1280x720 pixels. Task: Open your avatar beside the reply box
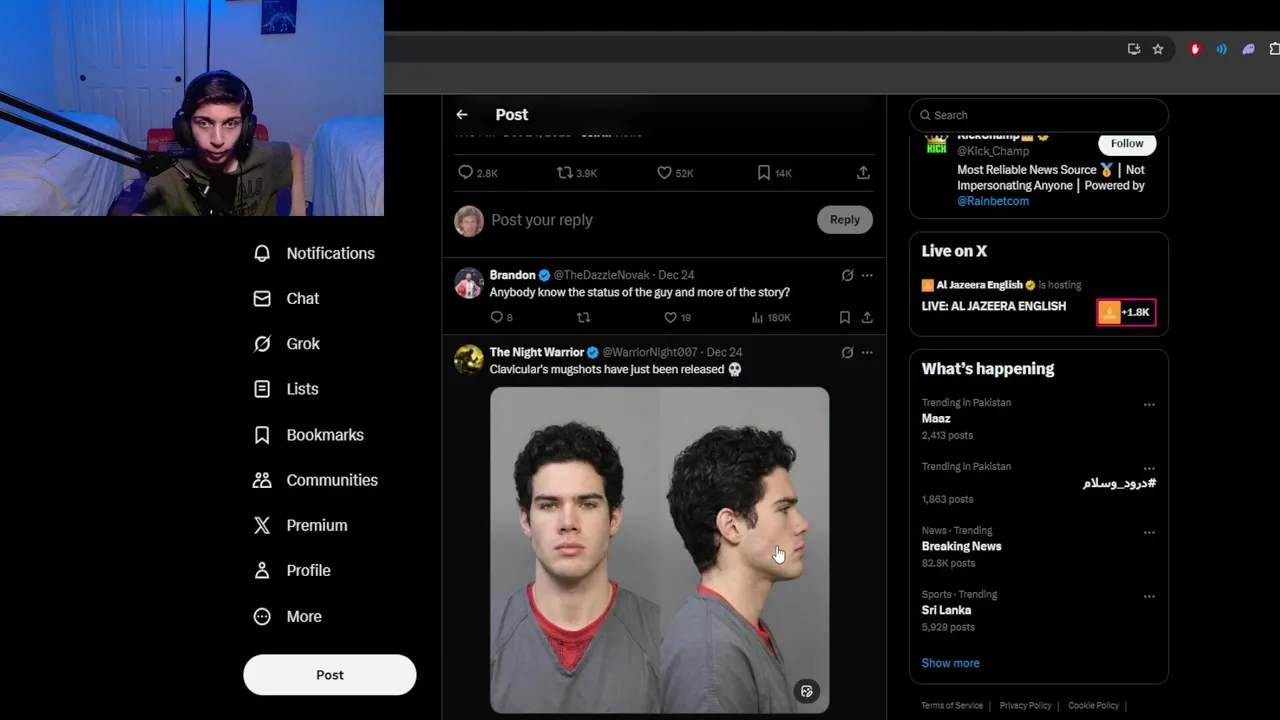pyautogui.click(x=469, y=221)
